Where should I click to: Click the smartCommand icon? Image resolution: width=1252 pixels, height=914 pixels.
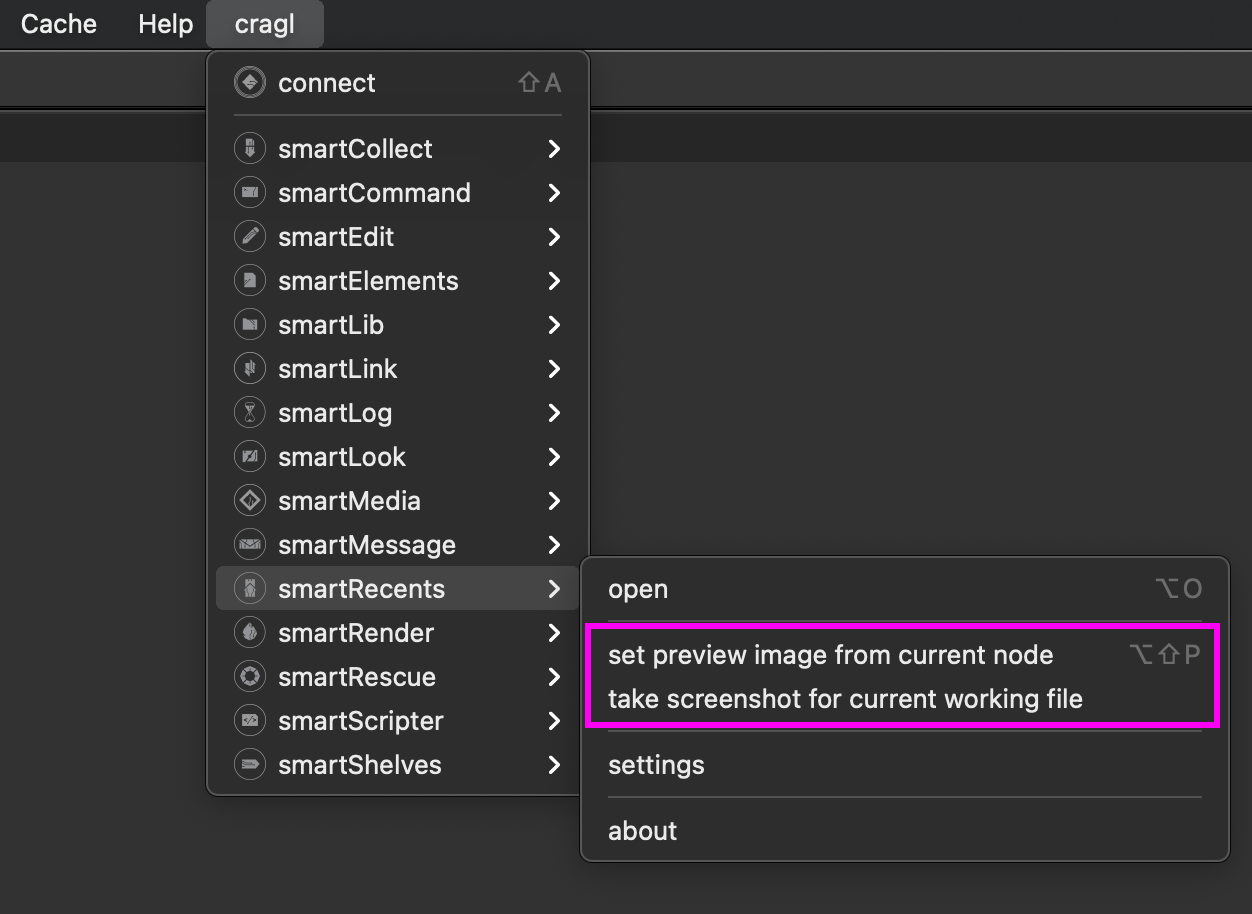coord(249,193)
